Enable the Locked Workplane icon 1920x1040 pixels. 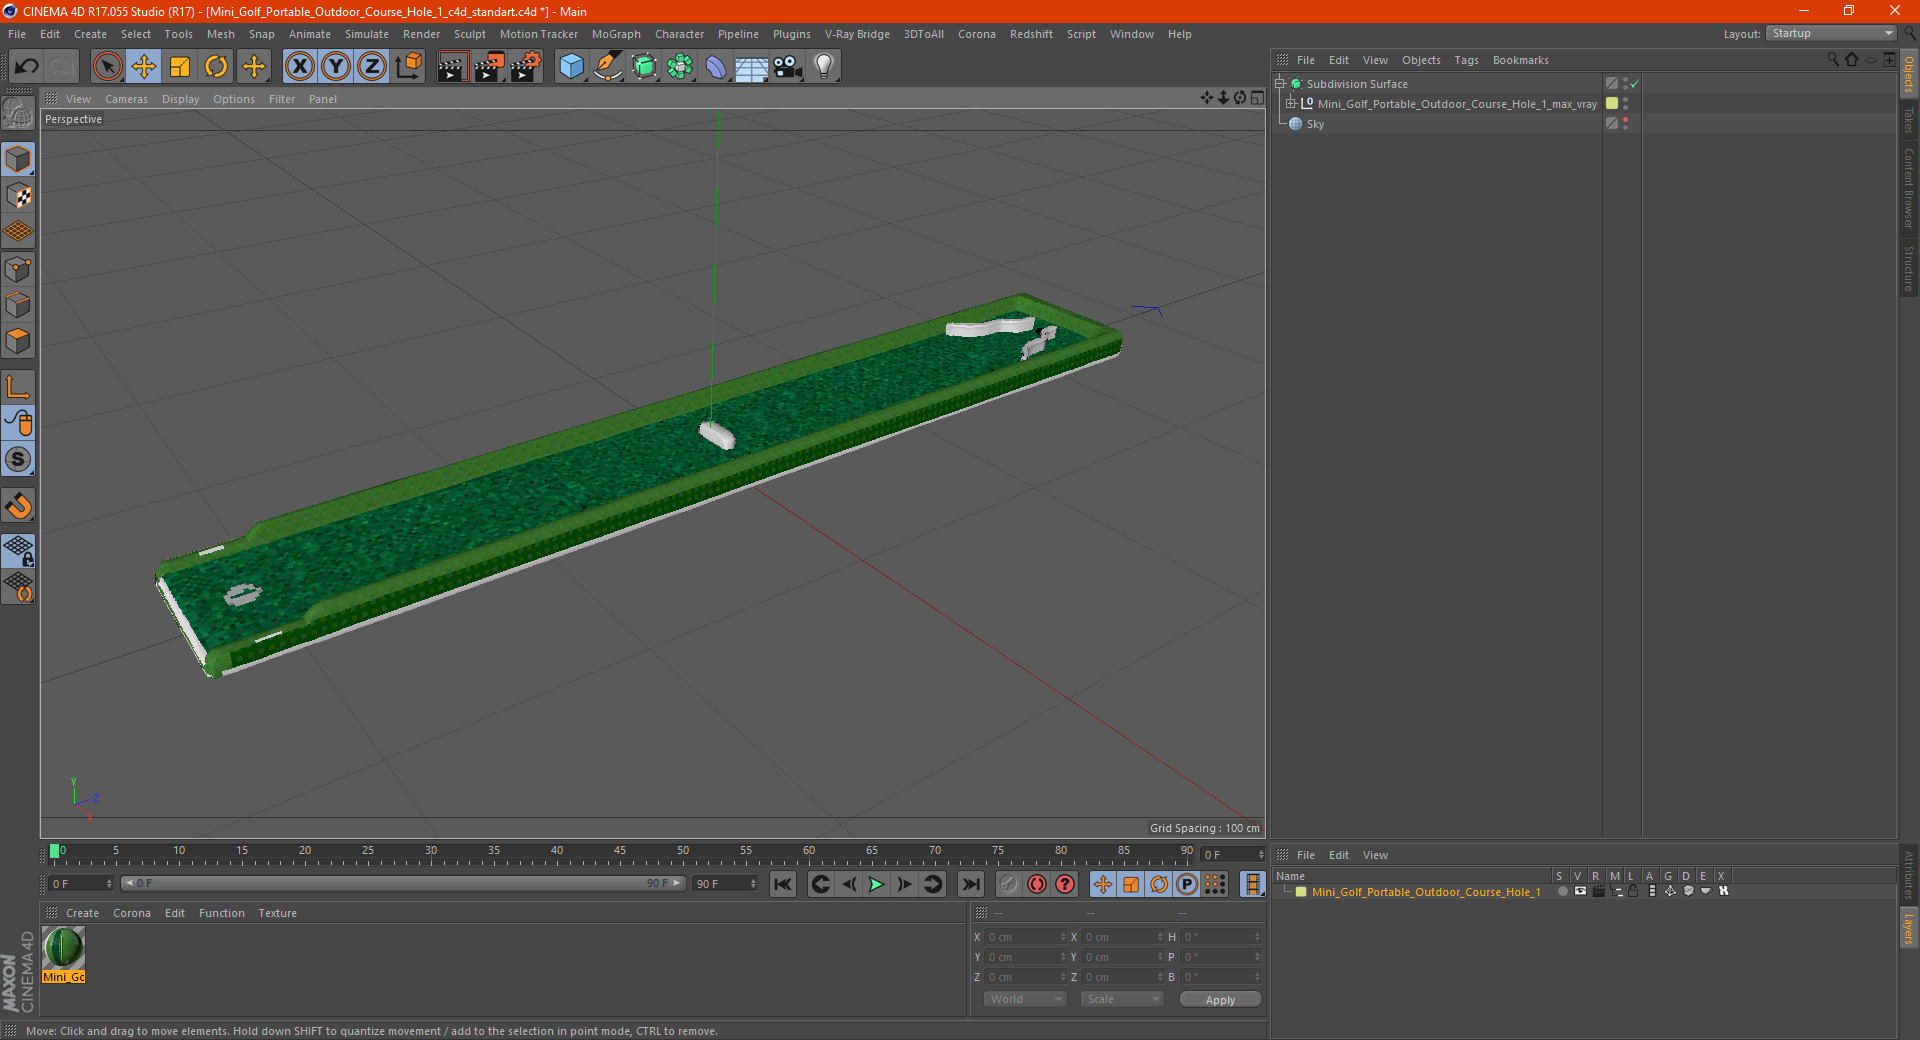tap(18, 550)
